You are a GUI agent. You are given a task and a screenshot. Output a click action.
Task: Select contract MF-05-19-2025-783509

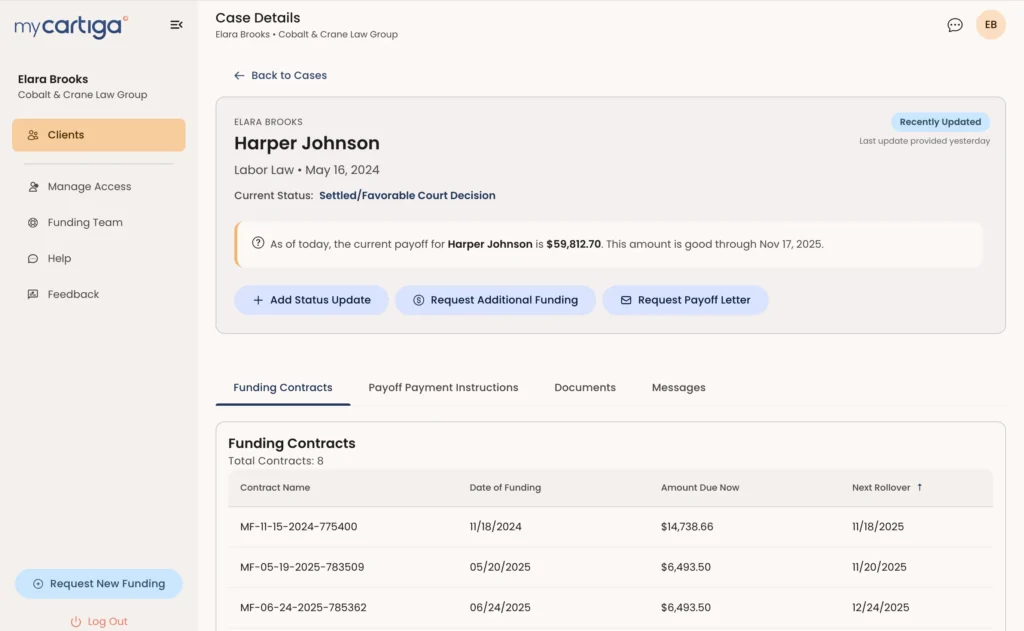pos(302,568)
